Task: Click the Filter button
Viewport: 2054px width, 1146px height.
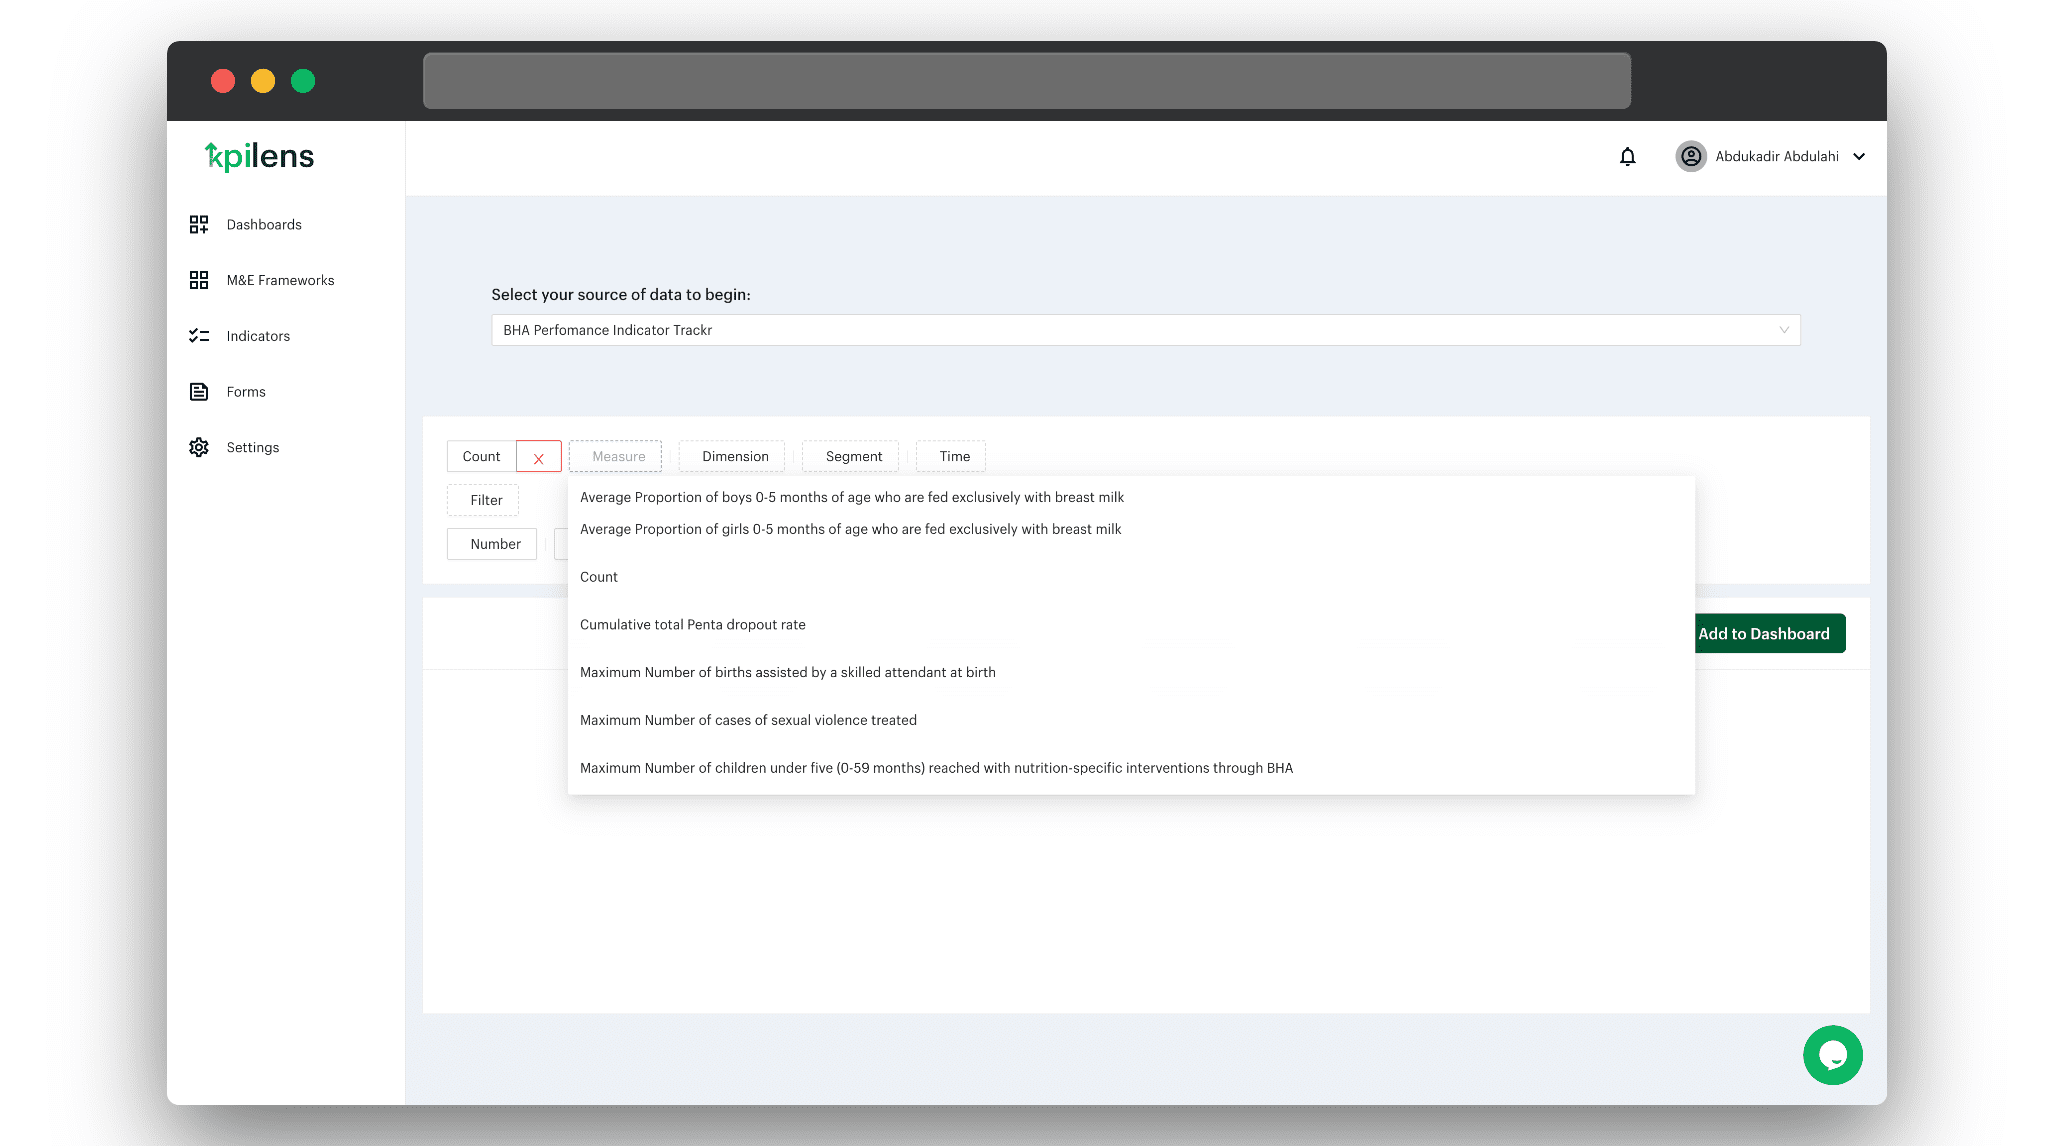Action: pyautogui.click(x=486, y=500)
